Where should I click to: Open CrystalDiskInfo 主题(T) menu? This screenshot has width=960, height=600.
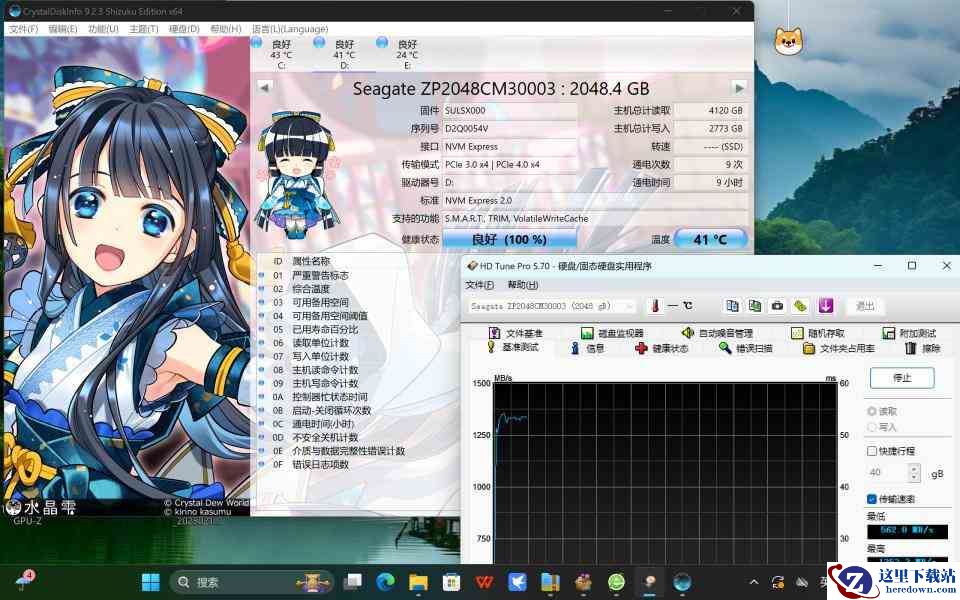[143, 29]
